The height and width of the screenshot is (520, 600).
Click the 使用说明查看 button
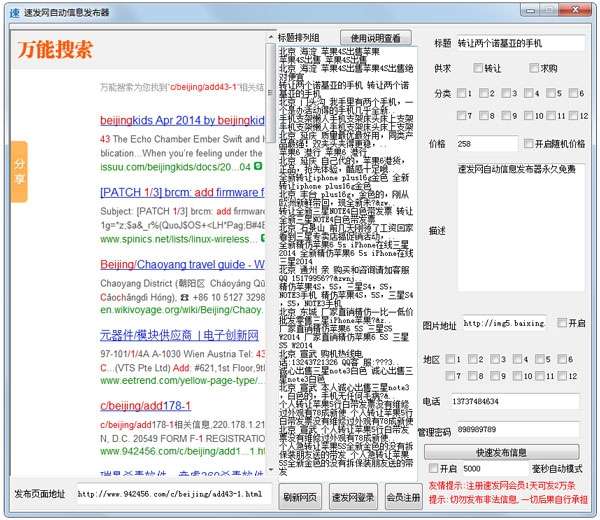tap(375, 38)
